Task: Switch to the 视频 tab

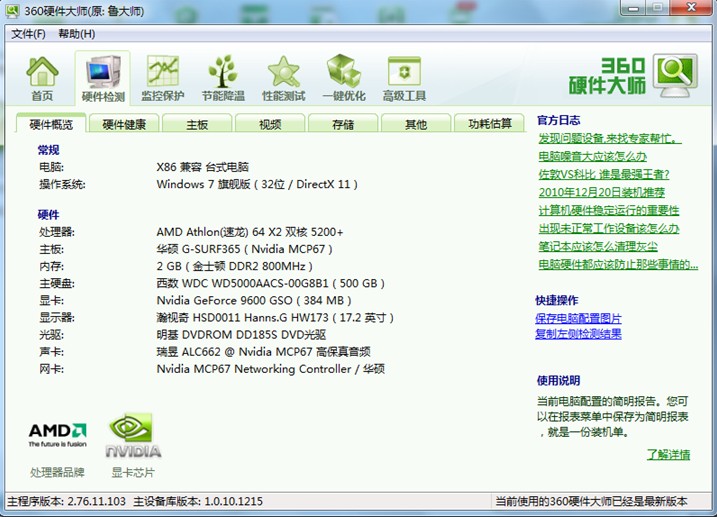Action: 270,124
